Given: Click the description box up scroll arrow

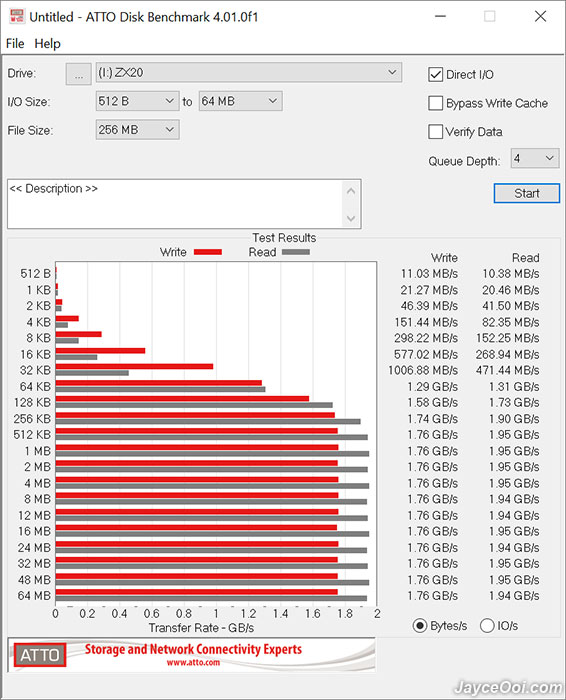Looking at the screenshot, I should [x=351, y=191].
